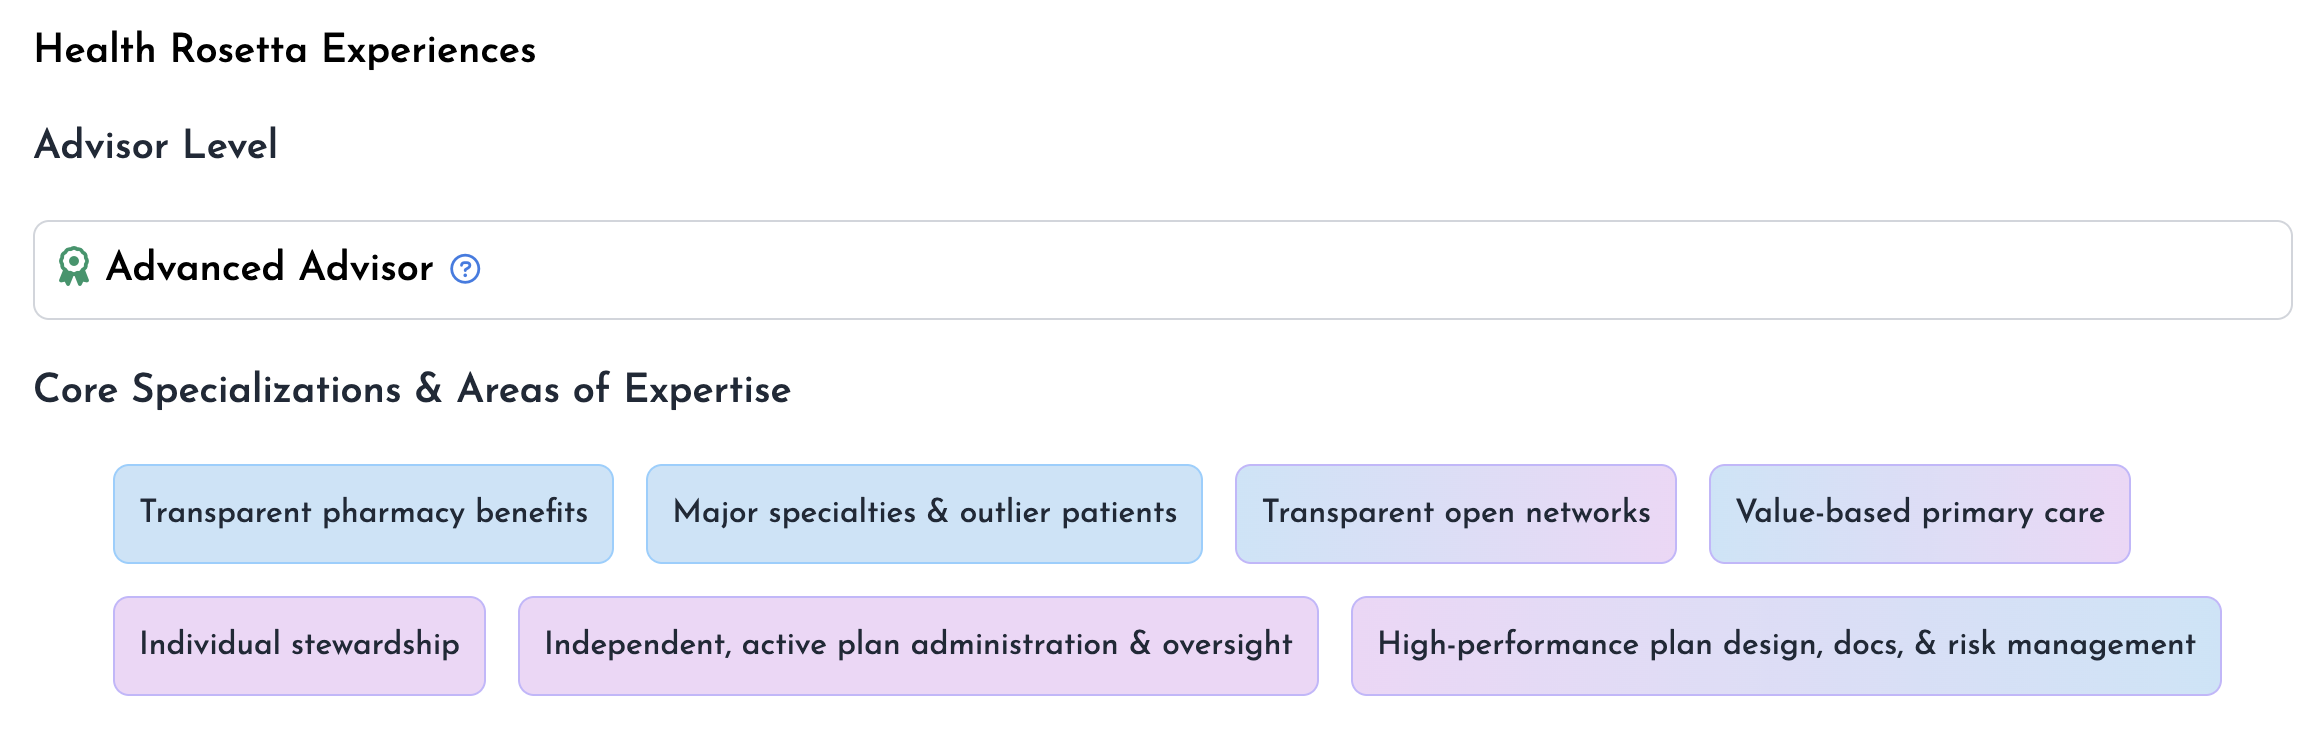Image resolution: width=2322 pixels, height=730 pixels.
Task: Click the Individual stewardship tag
Action: (x=299, y=645)
